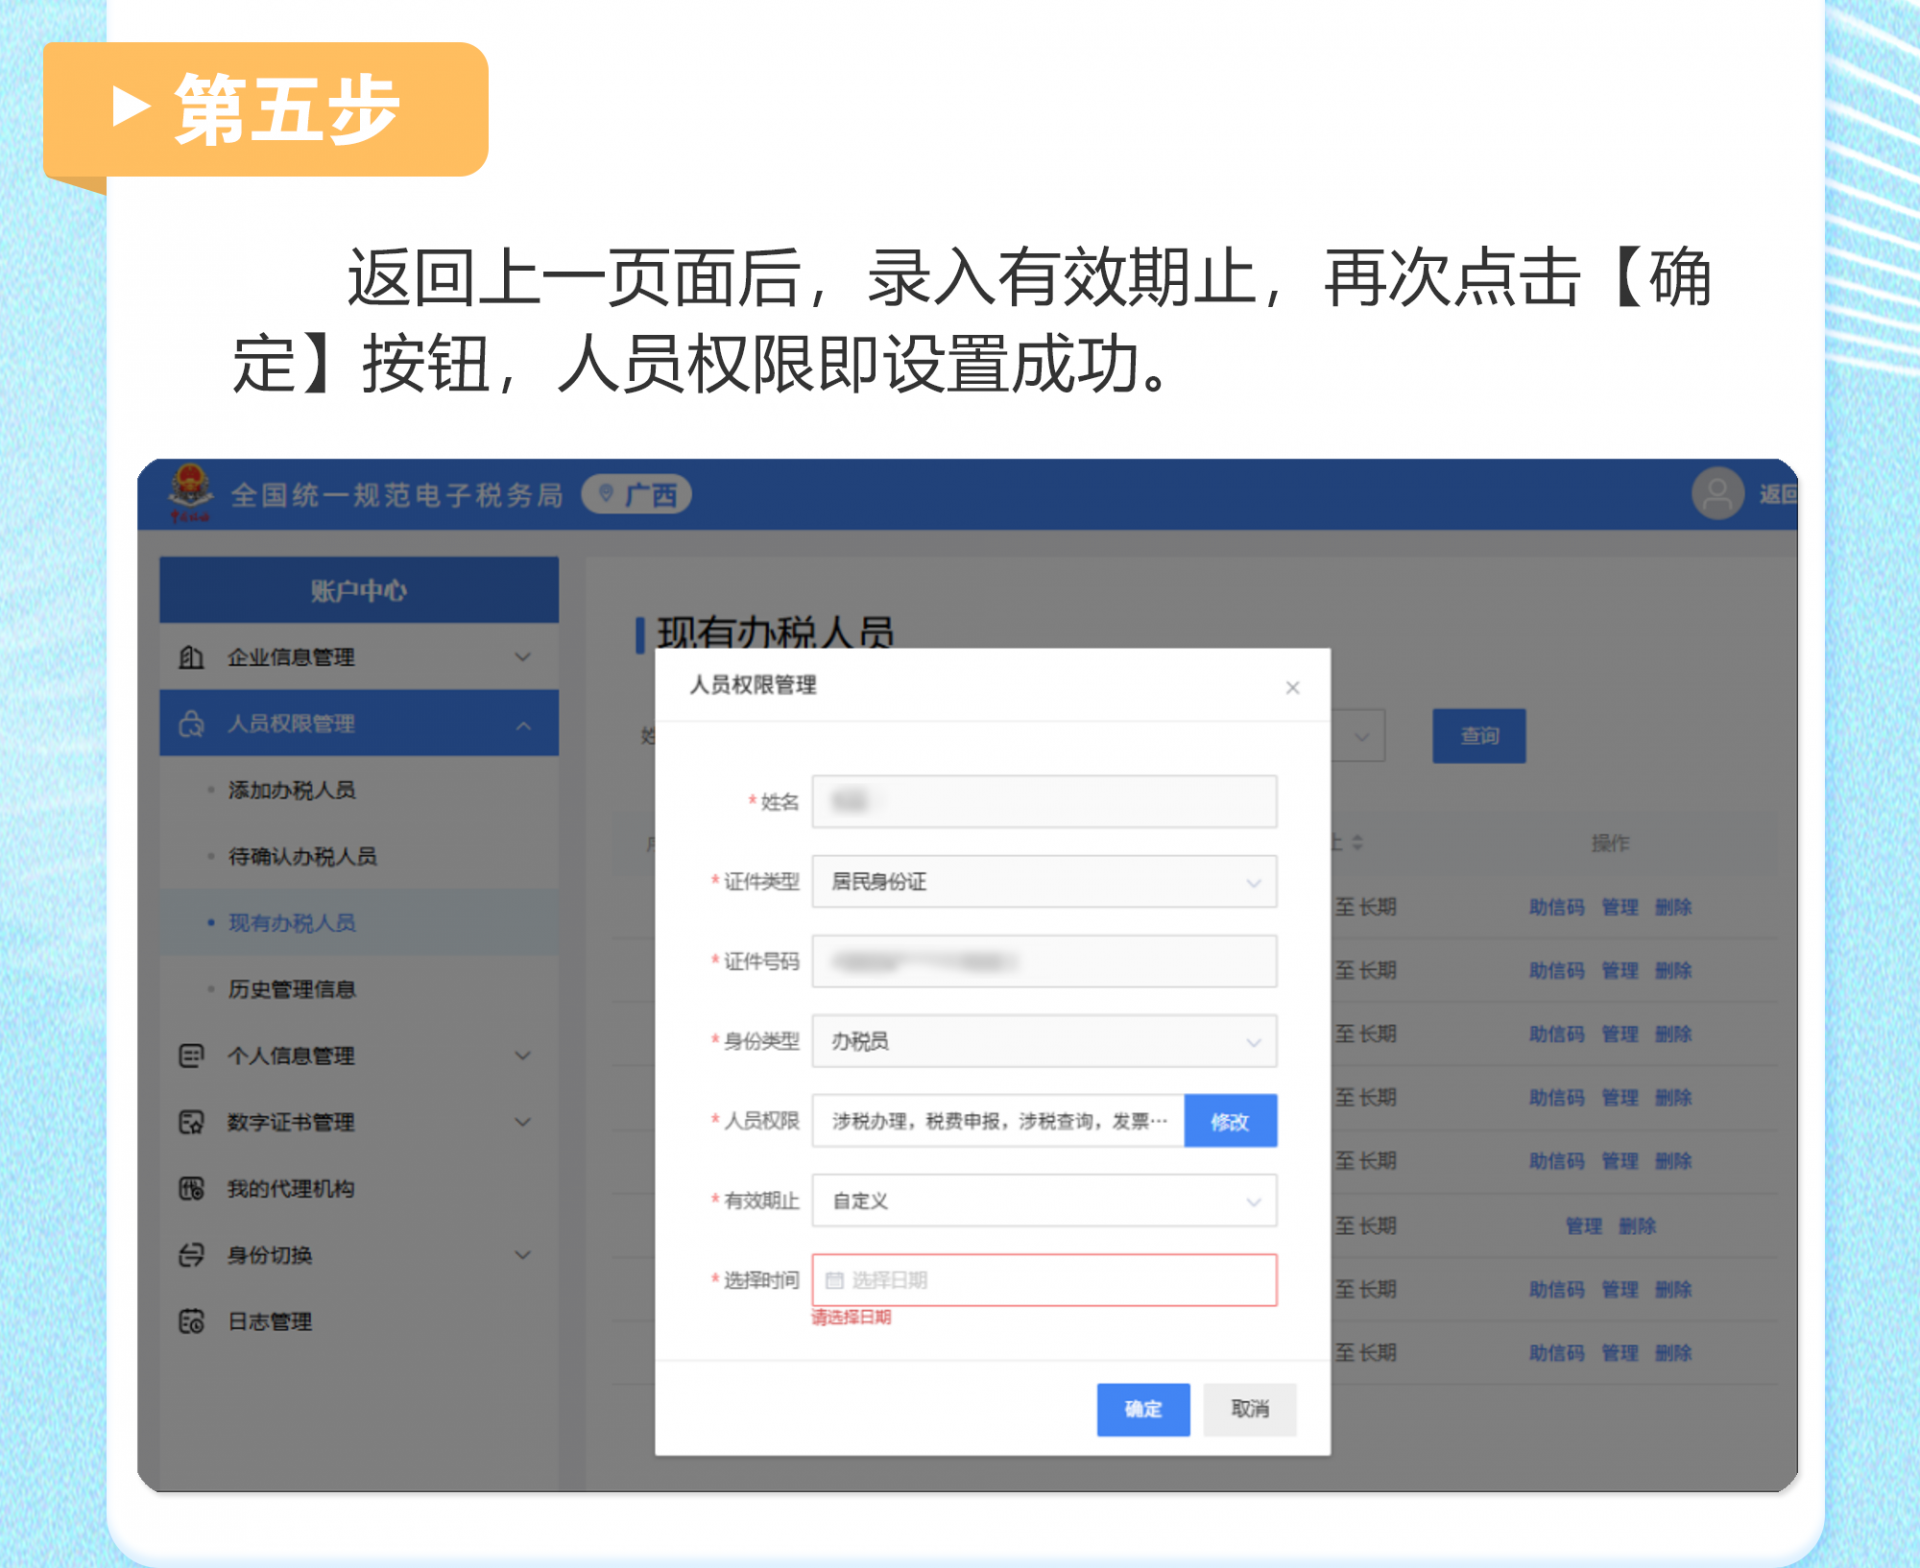Open the 有效期止 dropdown
The width and height of the screenshot is (1920, 1568).
click(1044, 1201)
